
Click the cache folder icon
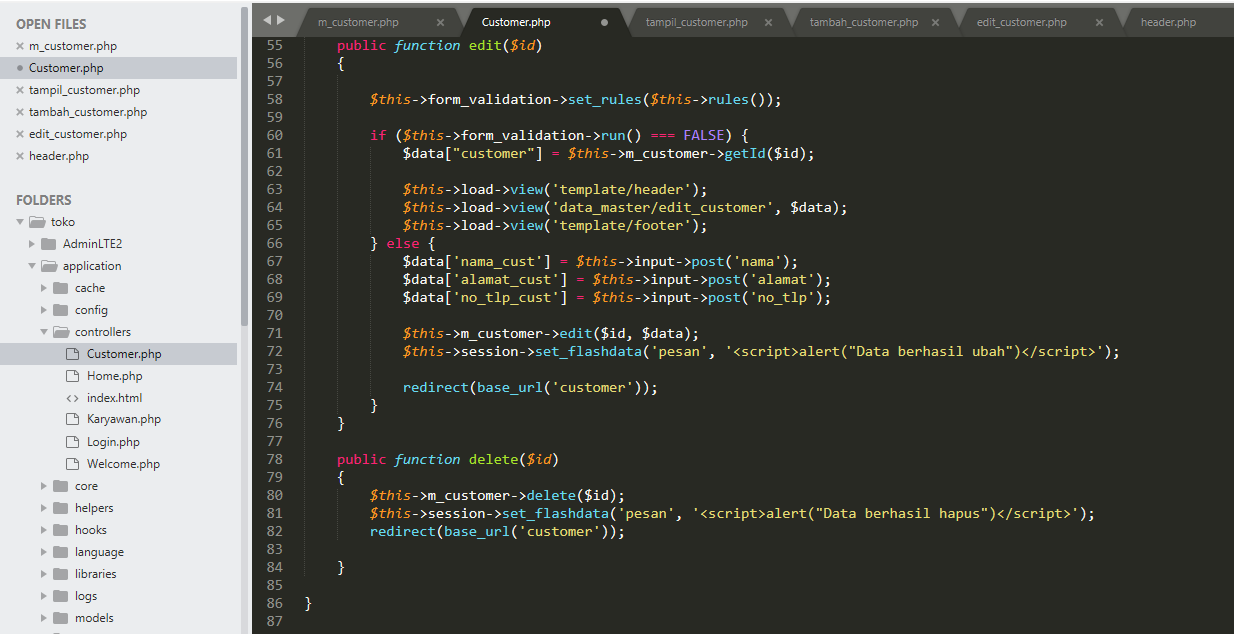pyautogui.click(x=61, y=288)
